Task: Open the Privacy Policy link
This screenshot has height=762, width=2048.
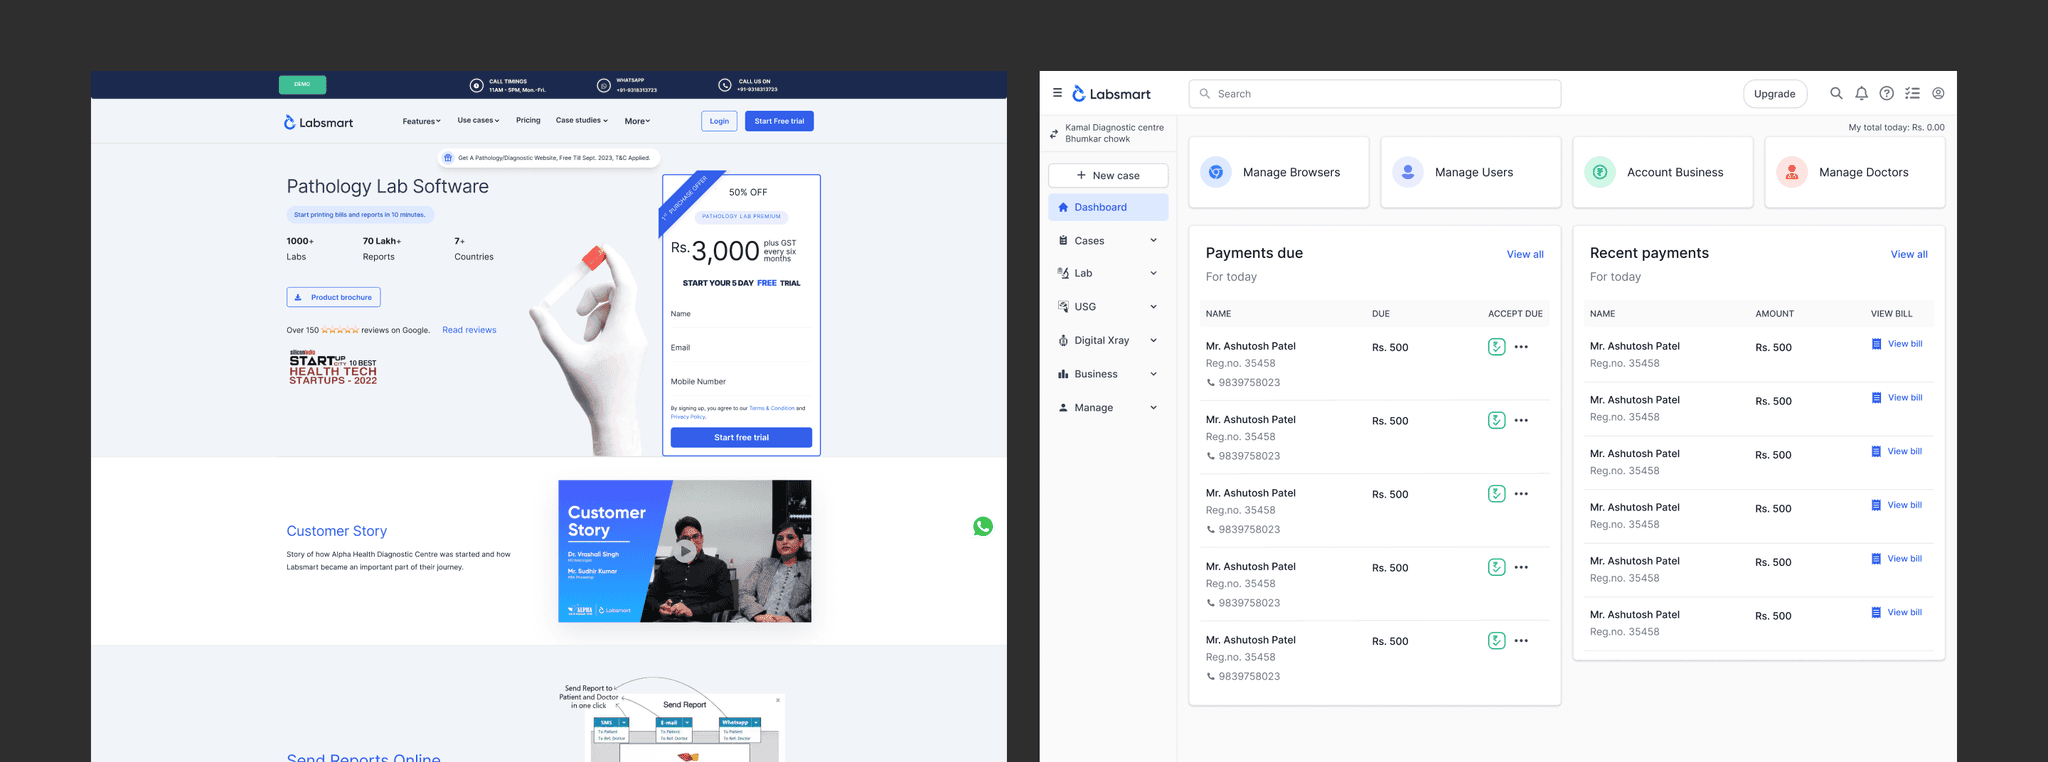Action: point(688,417)
